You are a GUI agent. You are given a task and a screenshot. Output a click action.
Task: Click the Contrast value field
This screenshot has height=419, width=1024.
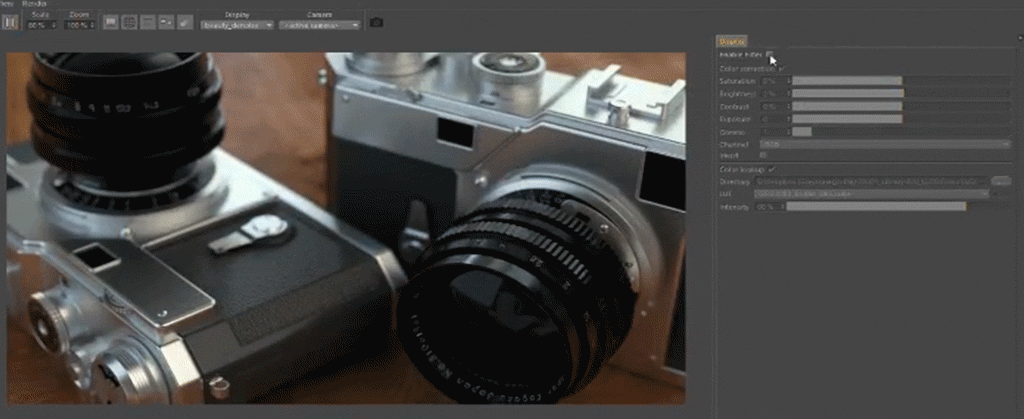775,106
